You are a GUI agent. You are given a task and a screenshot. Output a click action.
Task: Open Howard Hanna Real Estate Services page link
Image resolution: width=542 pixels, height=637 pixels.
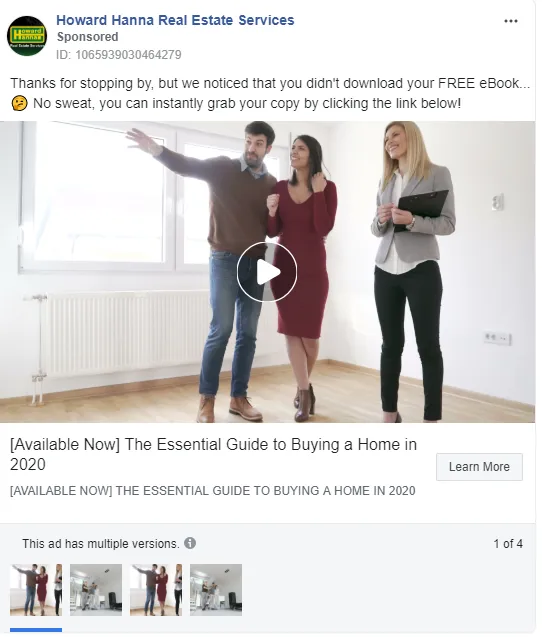175,20
